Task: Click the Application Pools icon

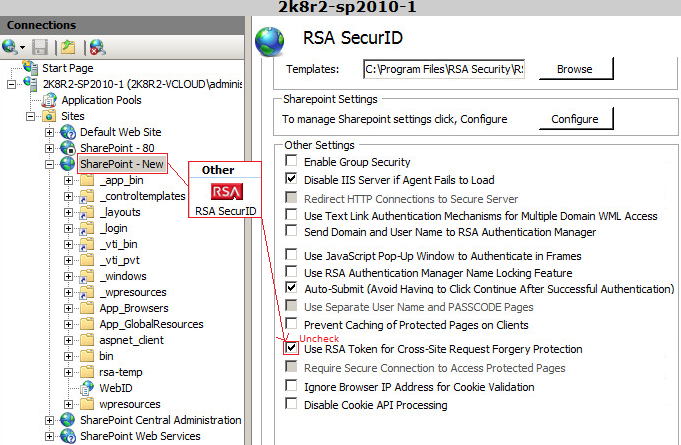Action: (x=50, y=100)
